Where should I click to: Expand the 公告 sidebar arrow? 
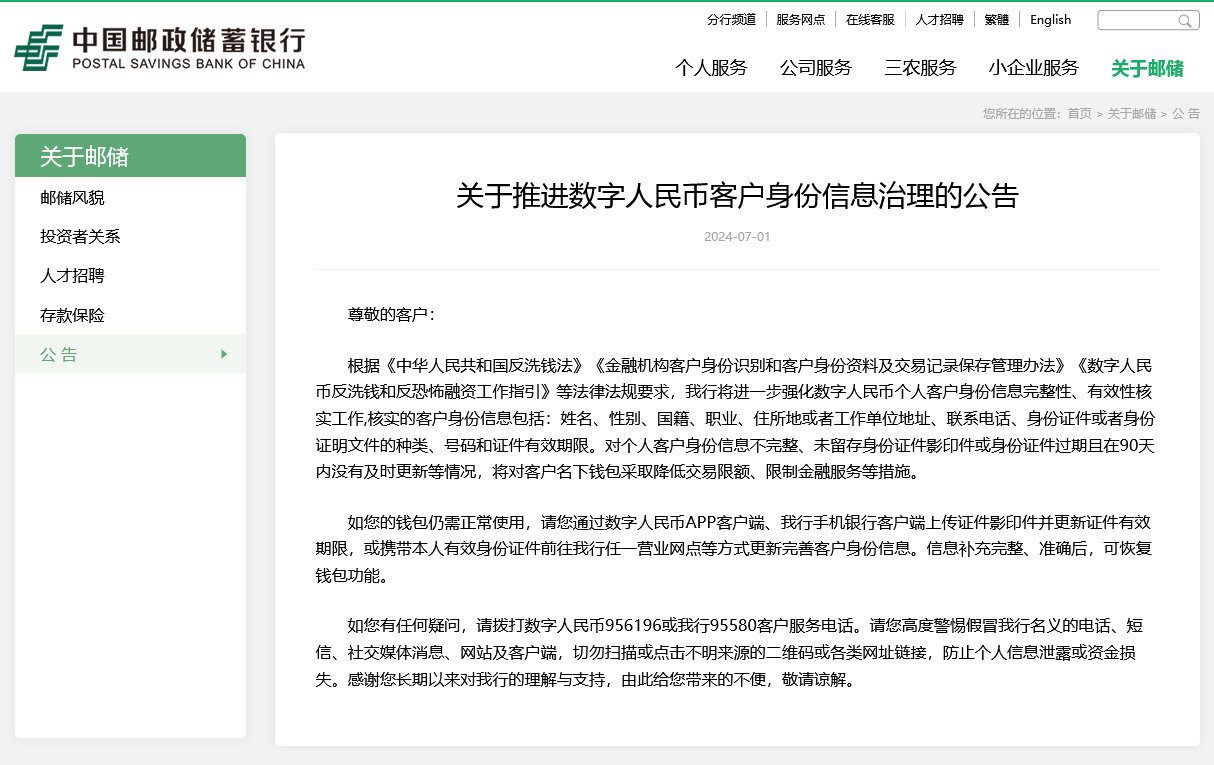point(224,354)
